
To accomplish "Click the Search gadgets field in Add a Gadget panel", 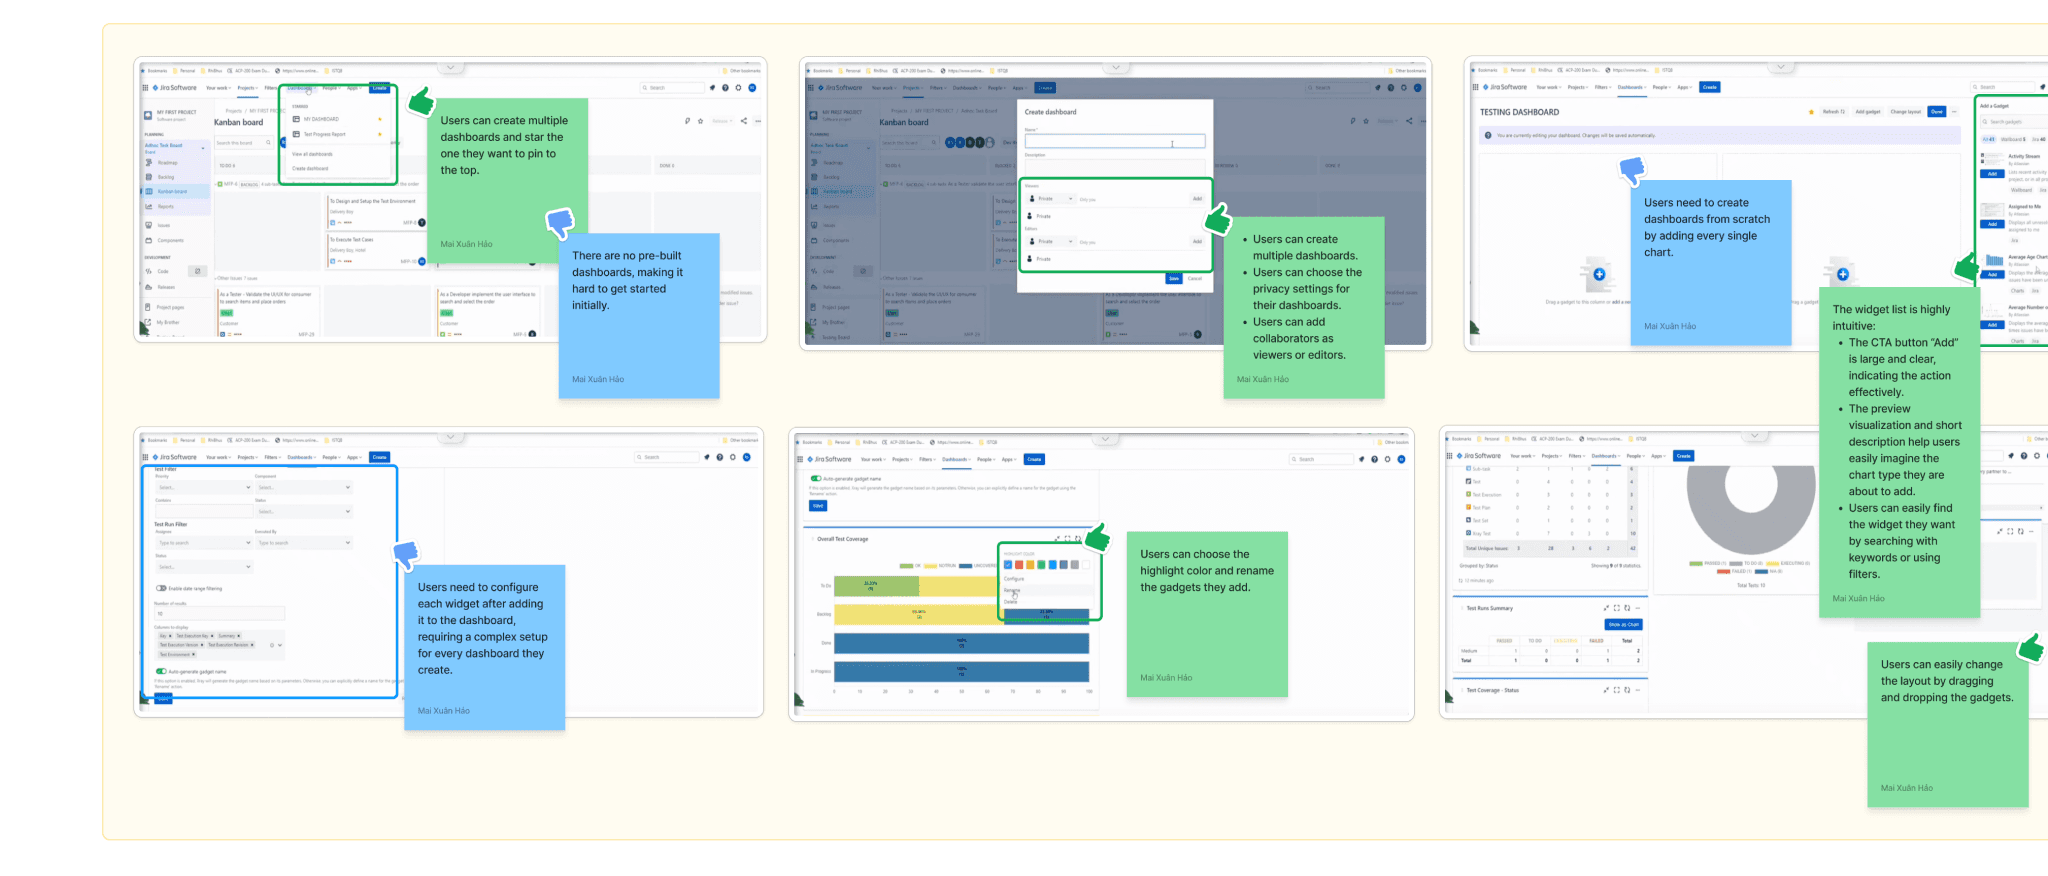I will pos(2015,121).
